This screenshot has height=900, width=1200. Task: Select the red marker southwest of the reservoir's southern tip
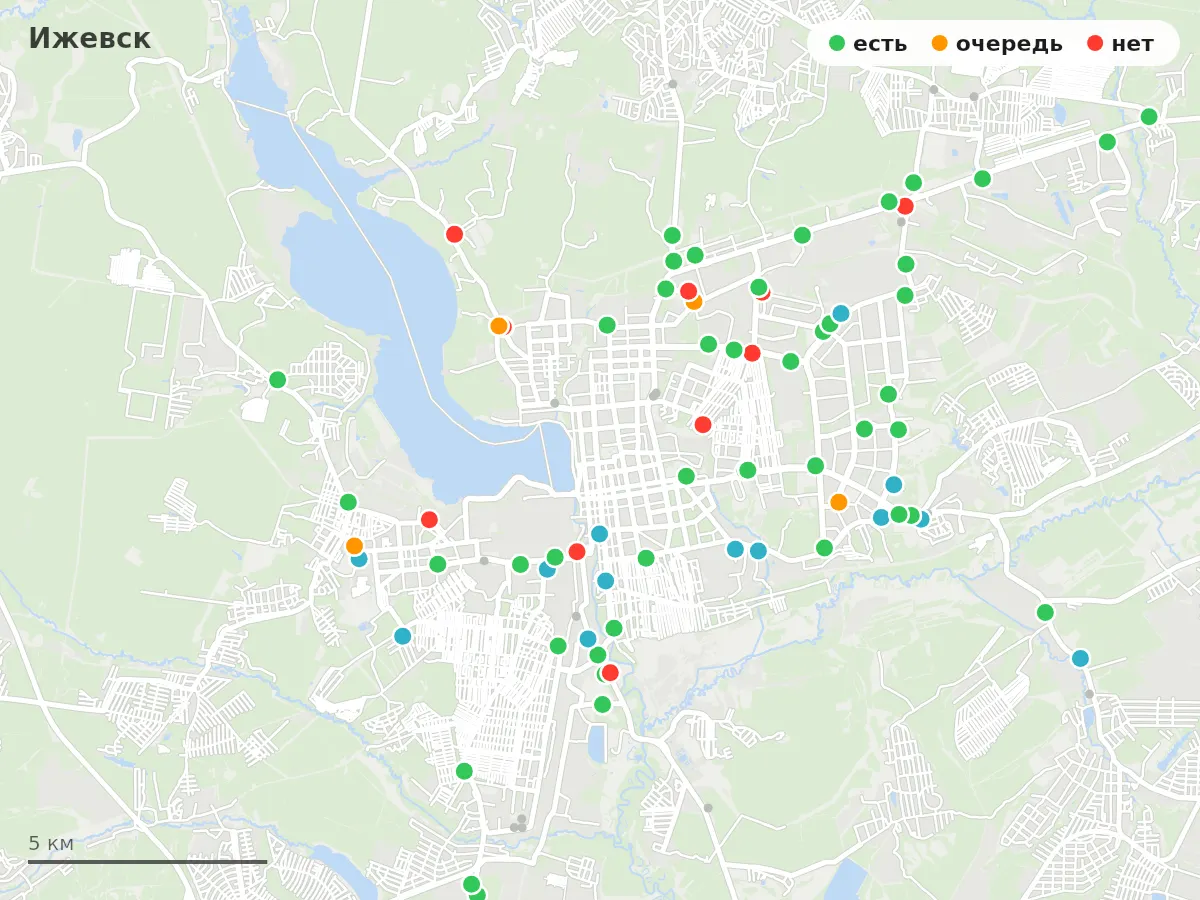coord(429,519)
